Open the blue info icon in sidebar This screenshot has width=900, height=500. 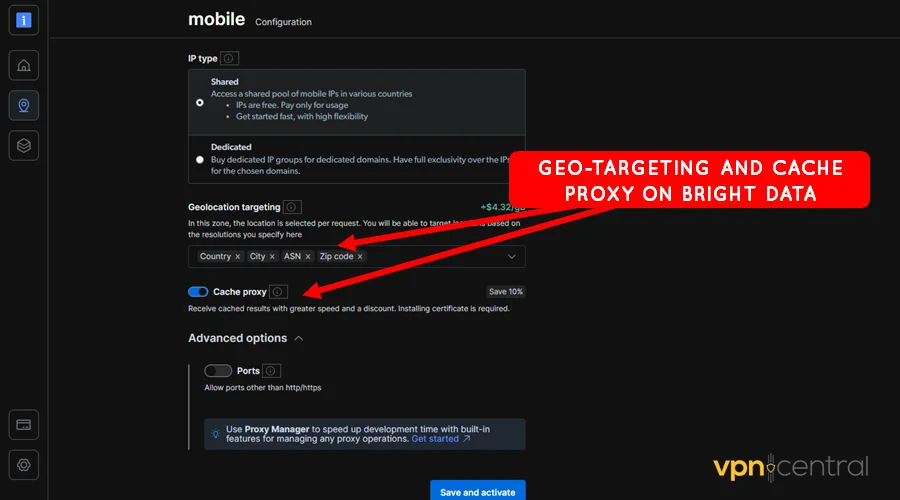24,21
